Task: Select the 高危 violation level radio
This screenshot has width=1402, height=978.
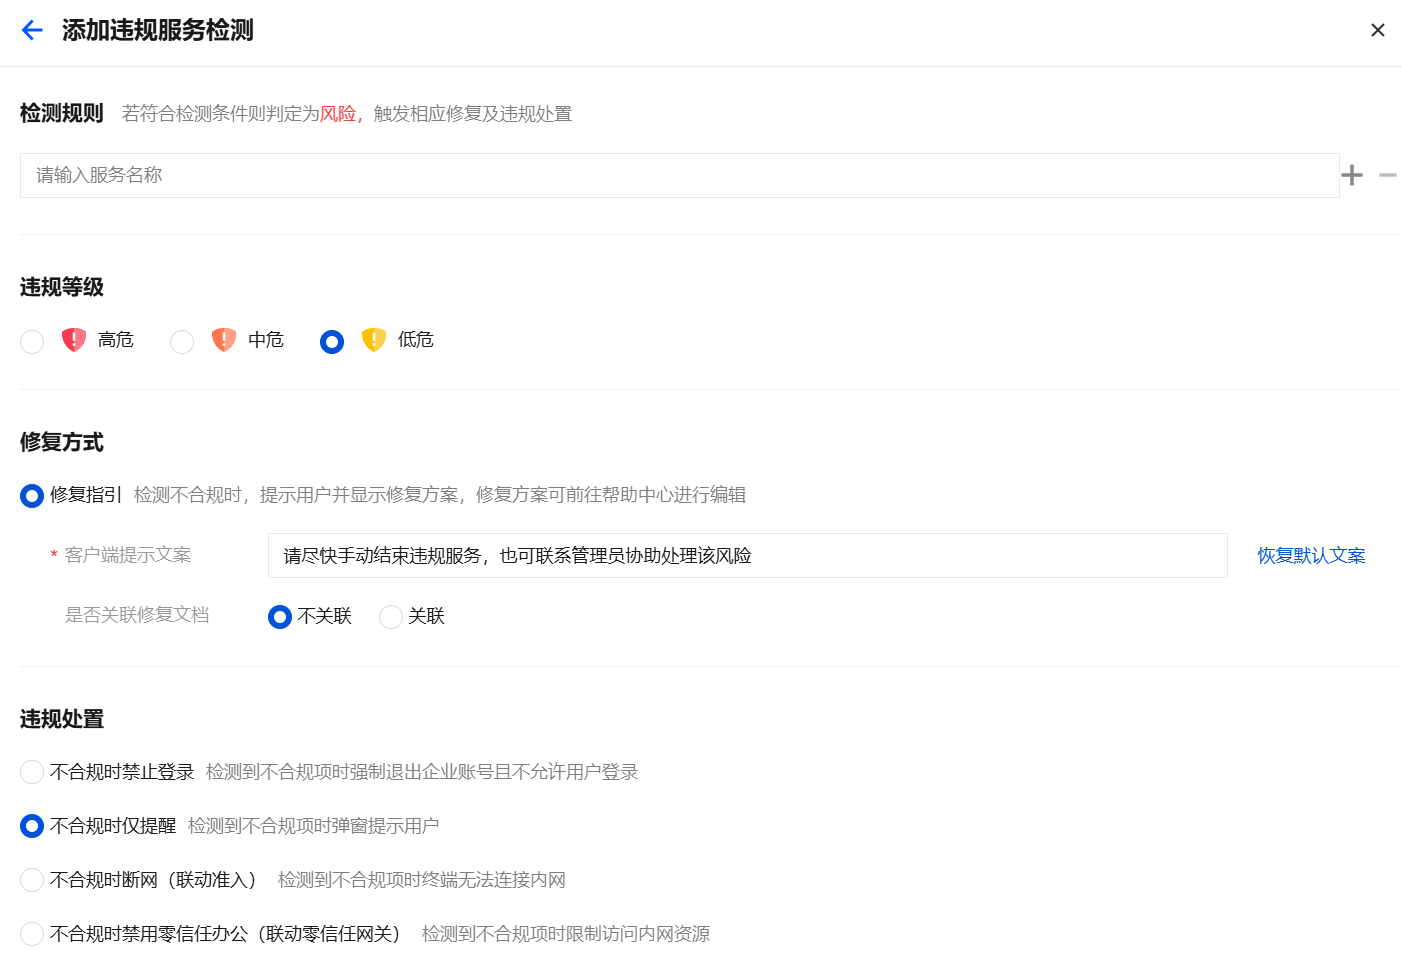Action: pos(32,342)
